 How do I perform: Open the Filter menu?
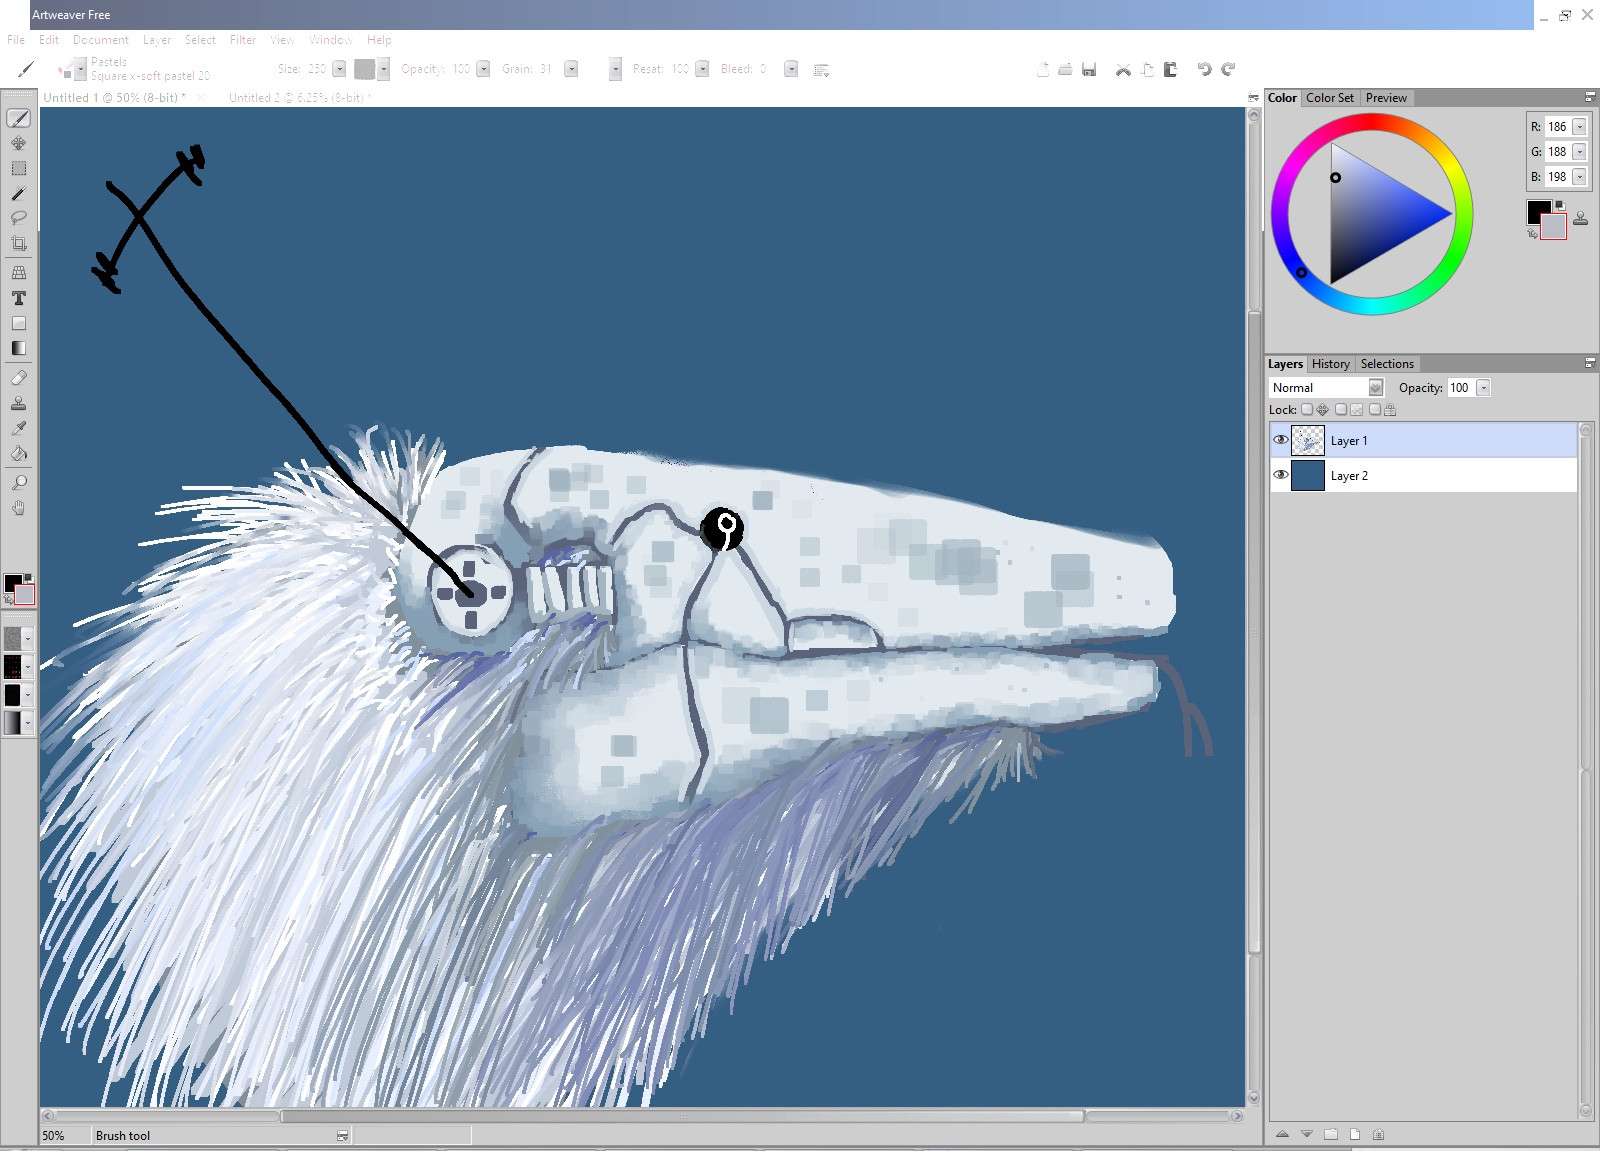(x=243, y=40)
